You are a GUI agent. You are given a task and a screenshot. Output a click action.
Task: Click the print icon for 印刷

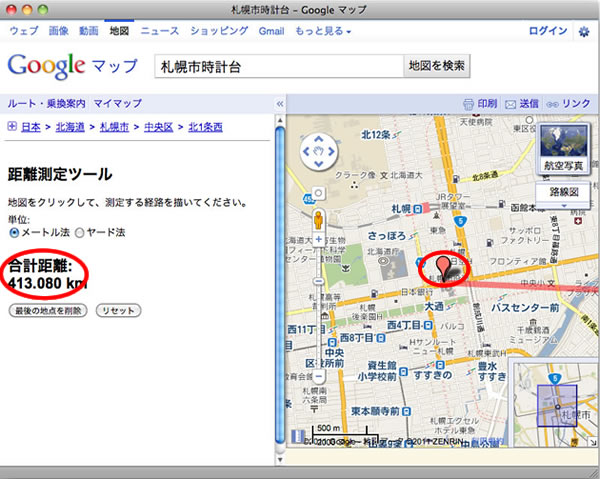(468, 104)
